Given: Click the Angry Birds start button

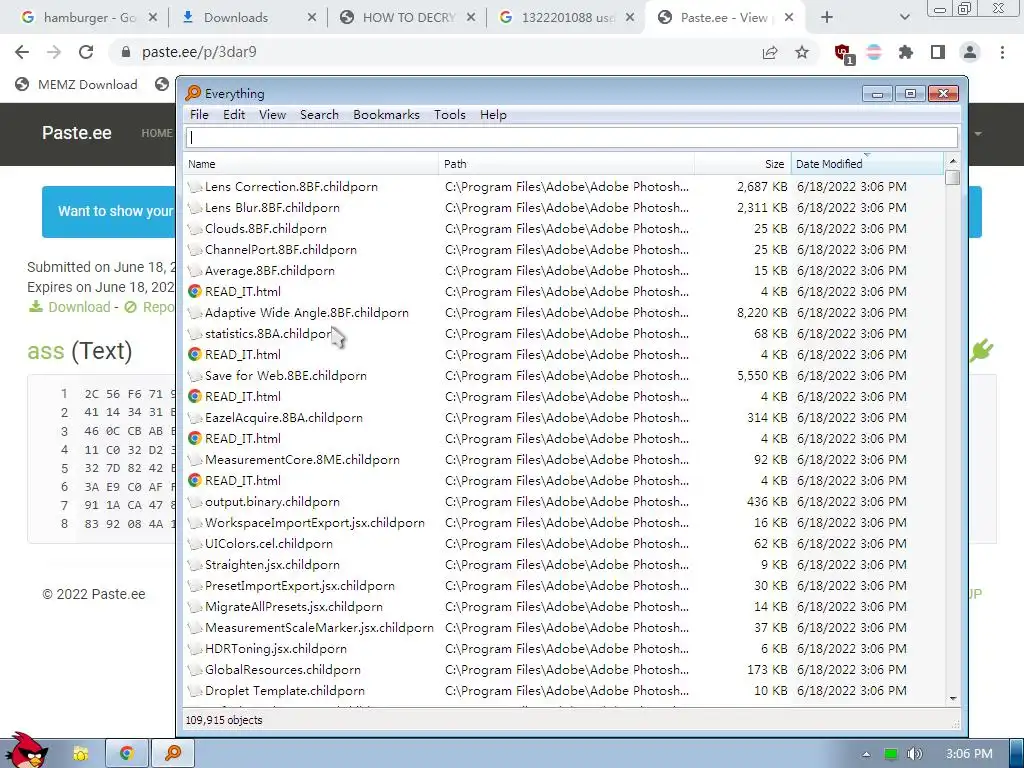Looking at the screenshot, I should click(x=27, y=750).
